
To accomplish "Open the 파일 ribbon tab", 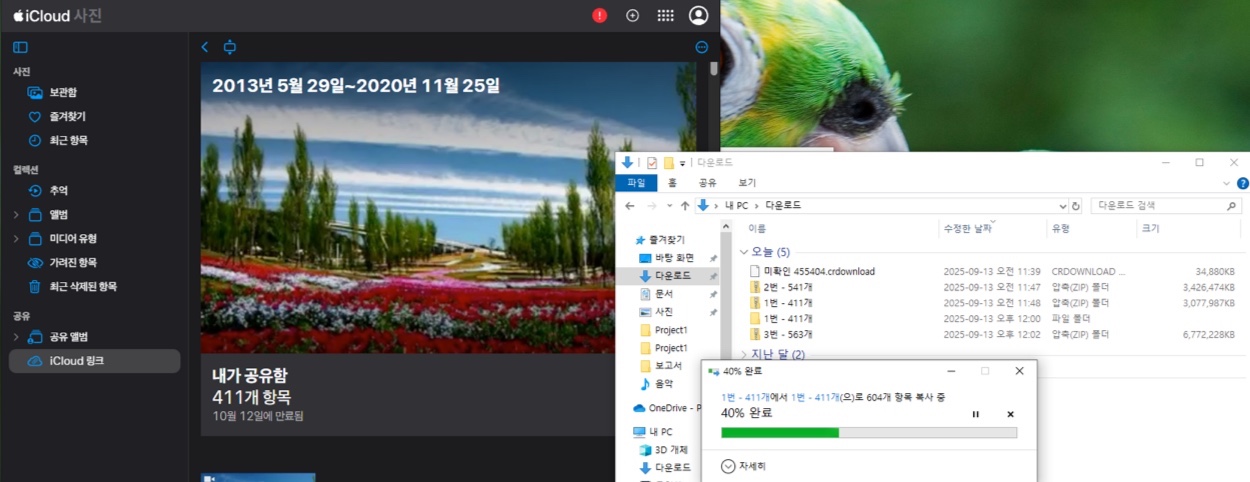I will (x=636, y=183).
